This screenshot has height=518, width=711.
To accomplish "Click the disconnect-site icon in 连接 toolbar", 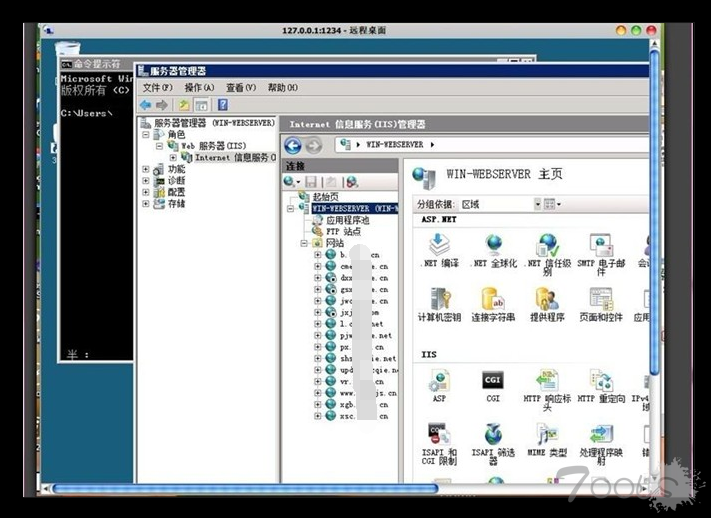I will tap(352, 182).
